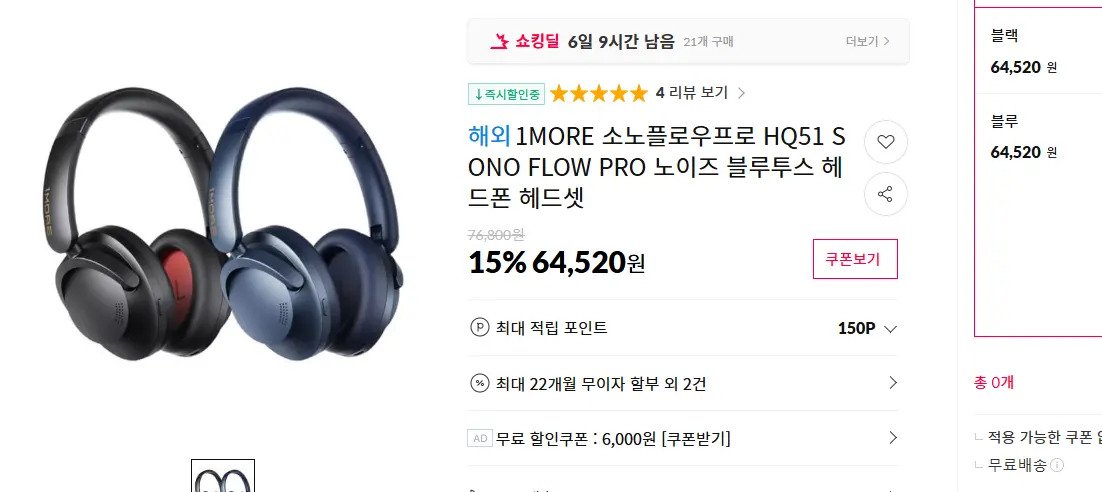Click the 쿠폰보기 button
Screen dimensions: 1102x492
pos(855,259)
